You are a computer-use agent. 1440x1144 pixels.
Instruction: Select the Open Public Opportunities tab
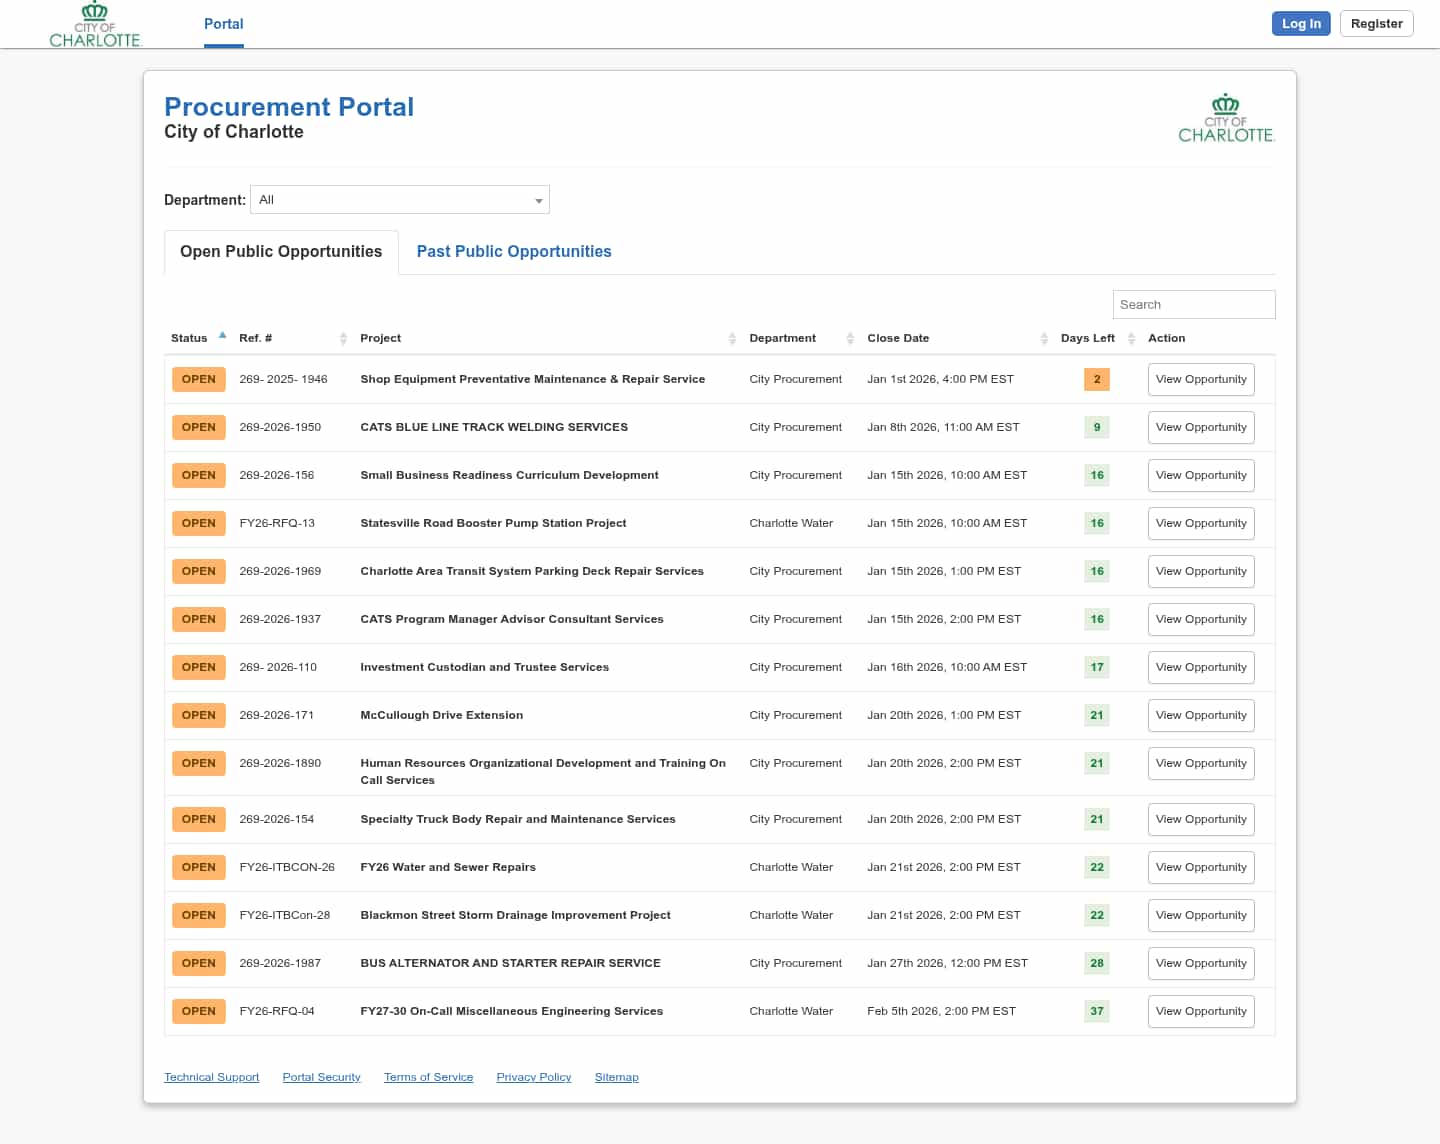(x=281, y=252)
